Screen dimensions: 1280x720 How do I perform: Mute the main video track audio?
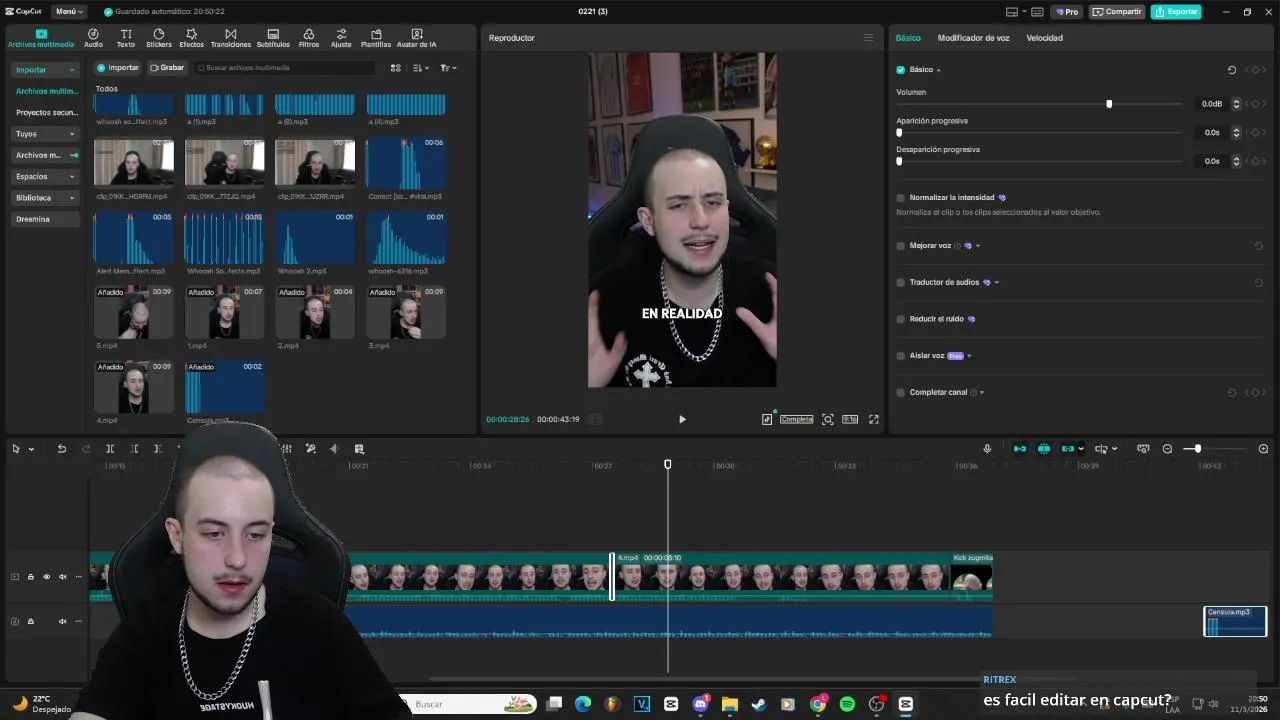tap(62, 577)
